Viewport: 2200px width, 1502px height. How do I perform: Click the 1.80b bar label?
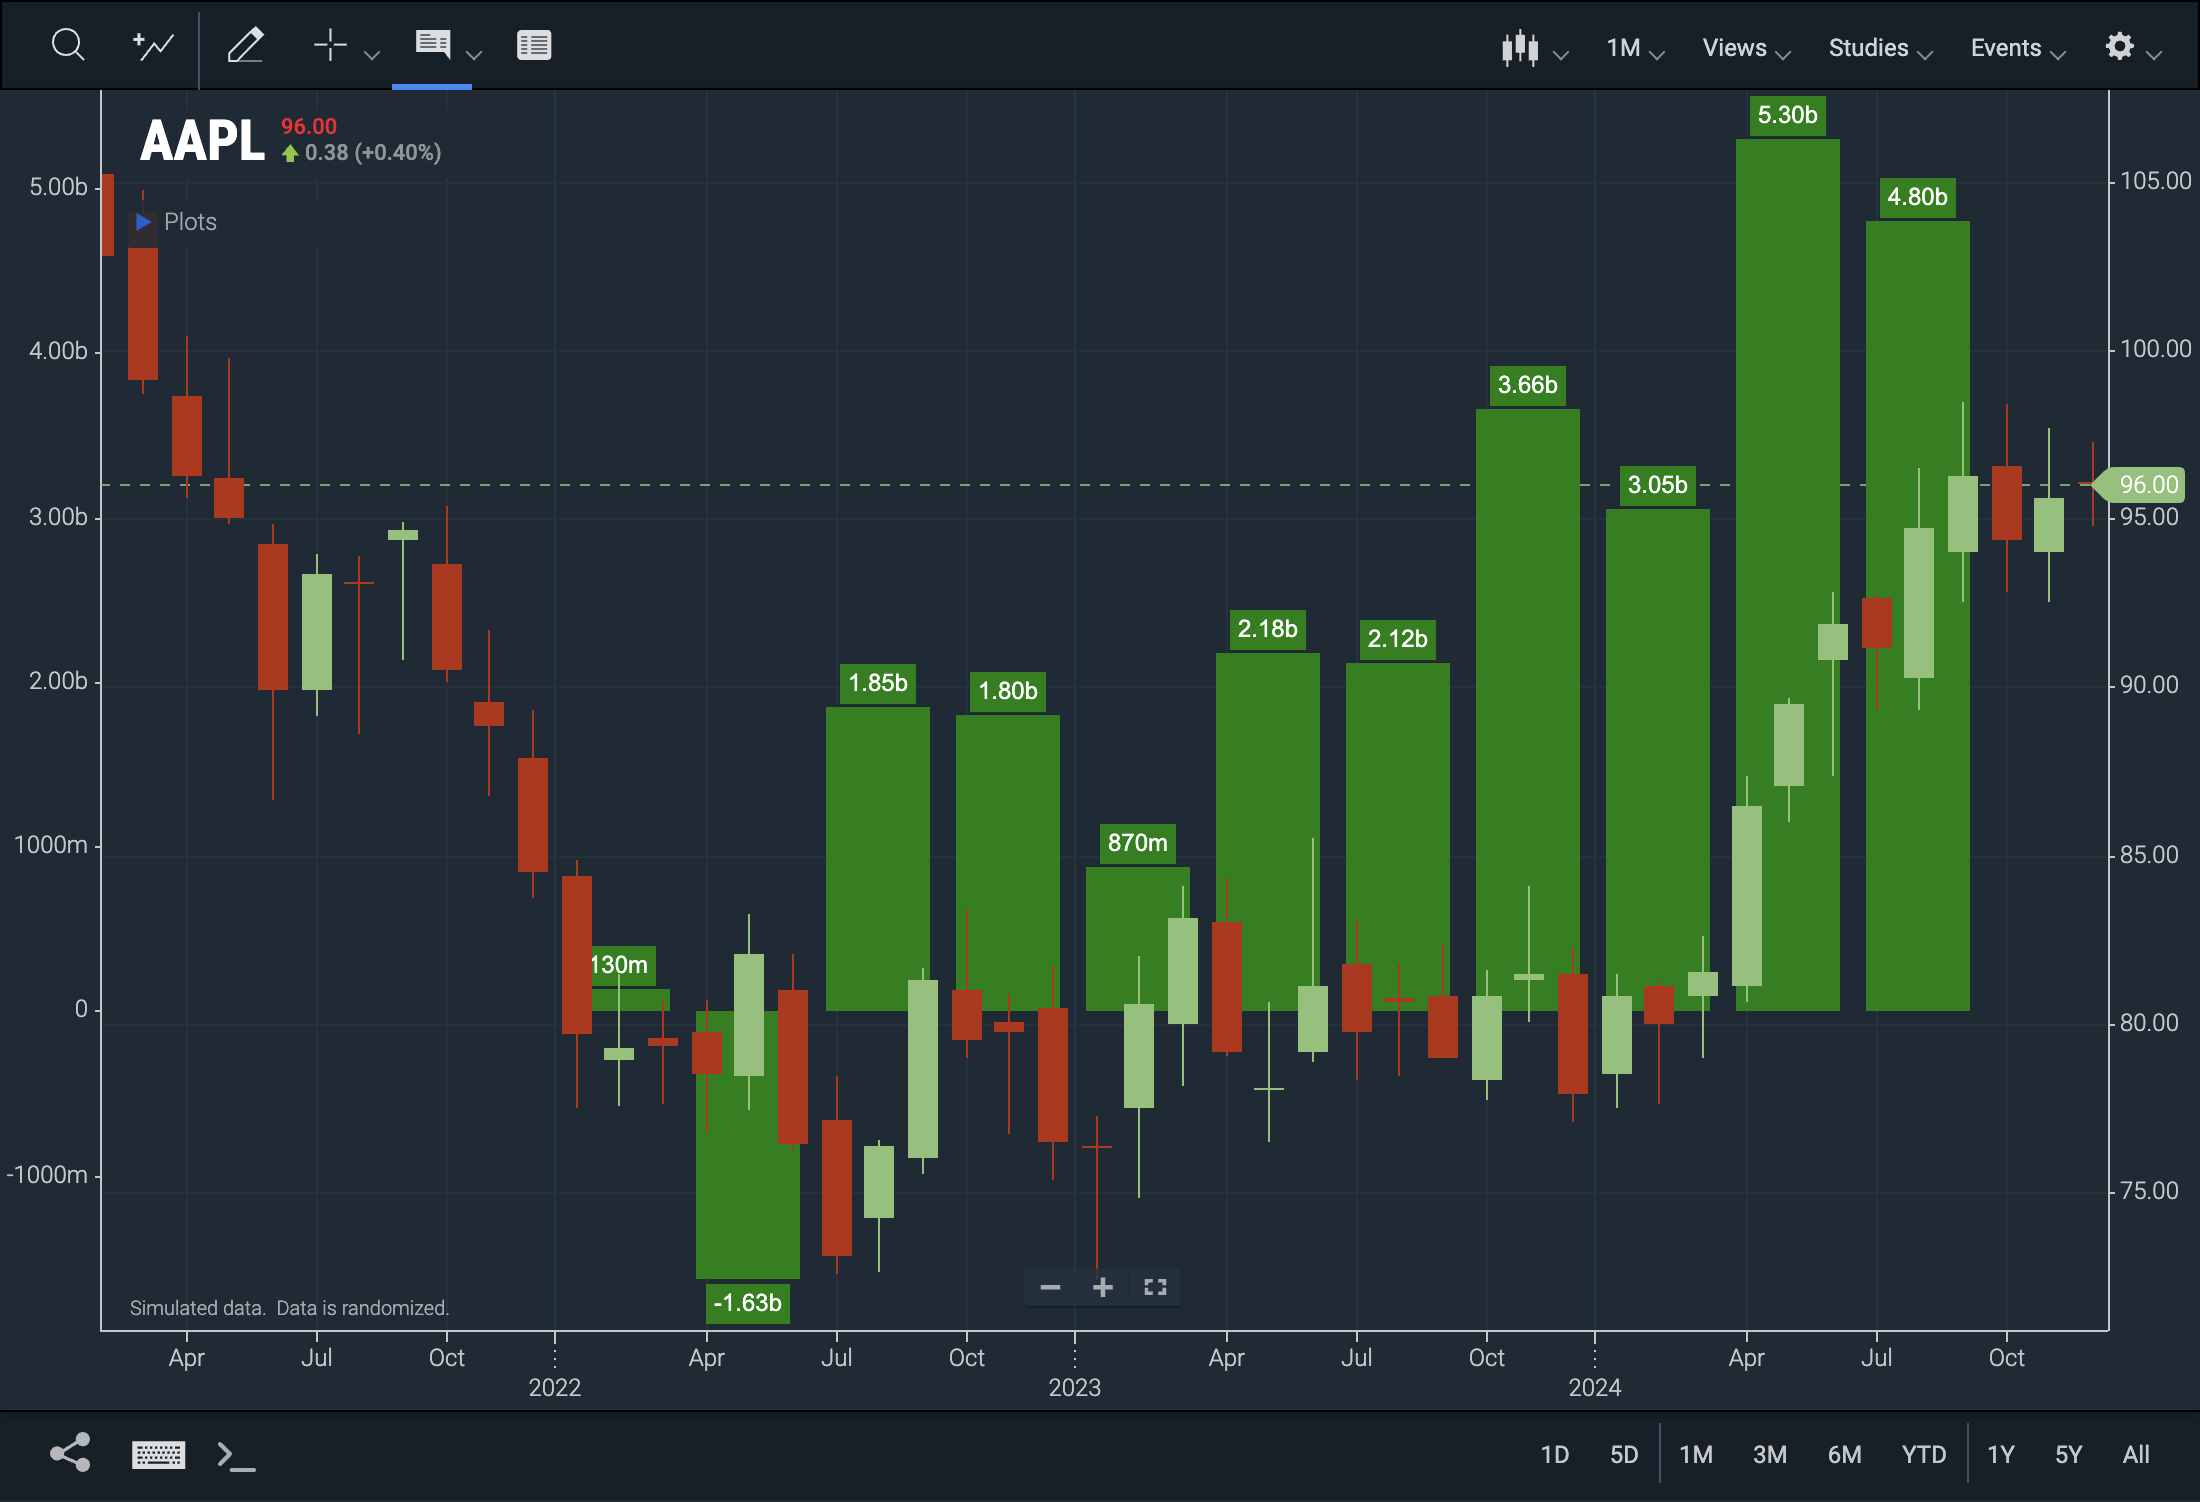1007,691
